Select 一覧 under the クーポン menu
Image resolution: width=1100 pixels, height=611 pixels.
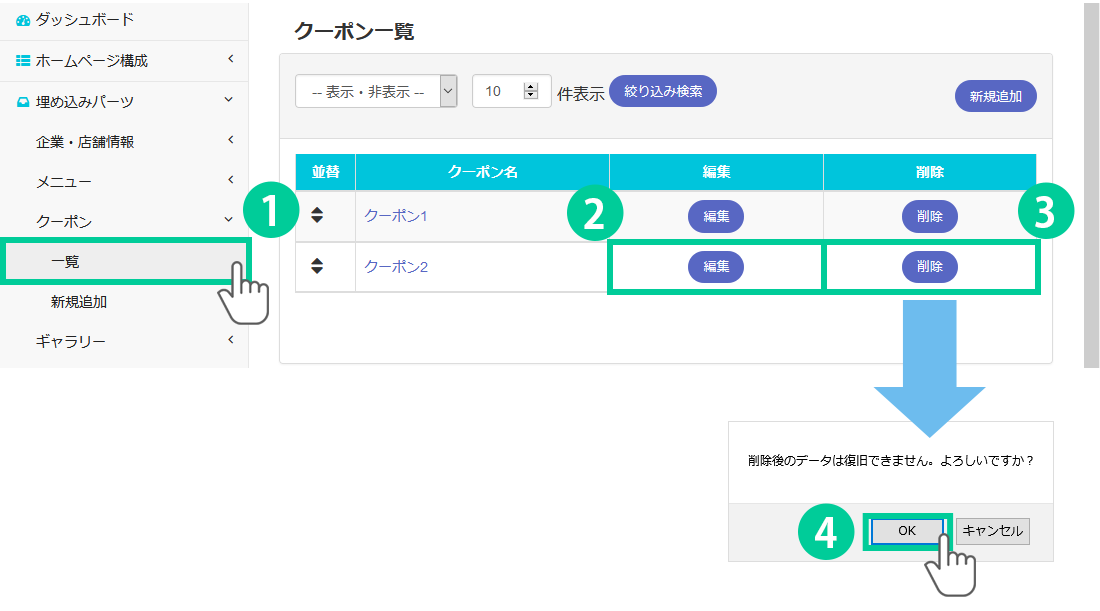click(65, 262)
